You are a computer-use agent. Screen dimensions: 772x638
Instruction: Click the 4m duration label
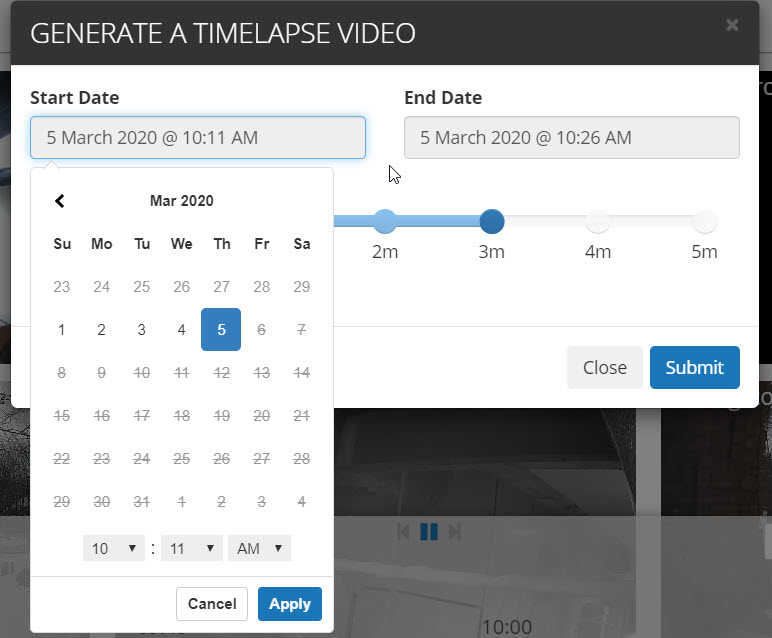pos(598,252)
